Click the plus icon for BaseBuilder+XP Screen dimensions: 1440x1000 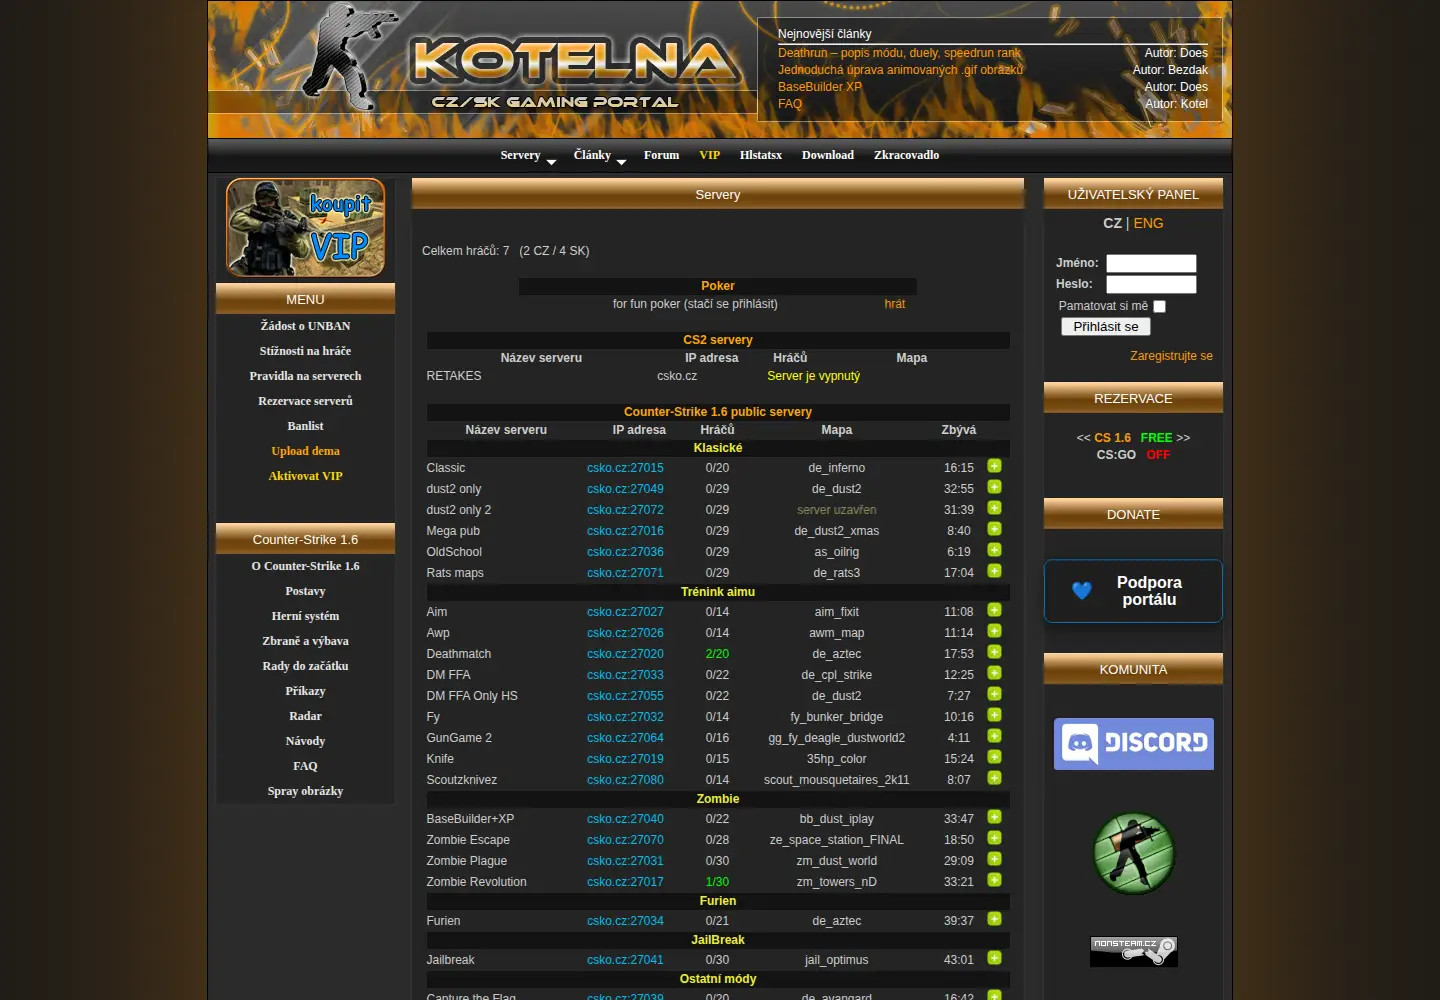click(x=994, y=817)
